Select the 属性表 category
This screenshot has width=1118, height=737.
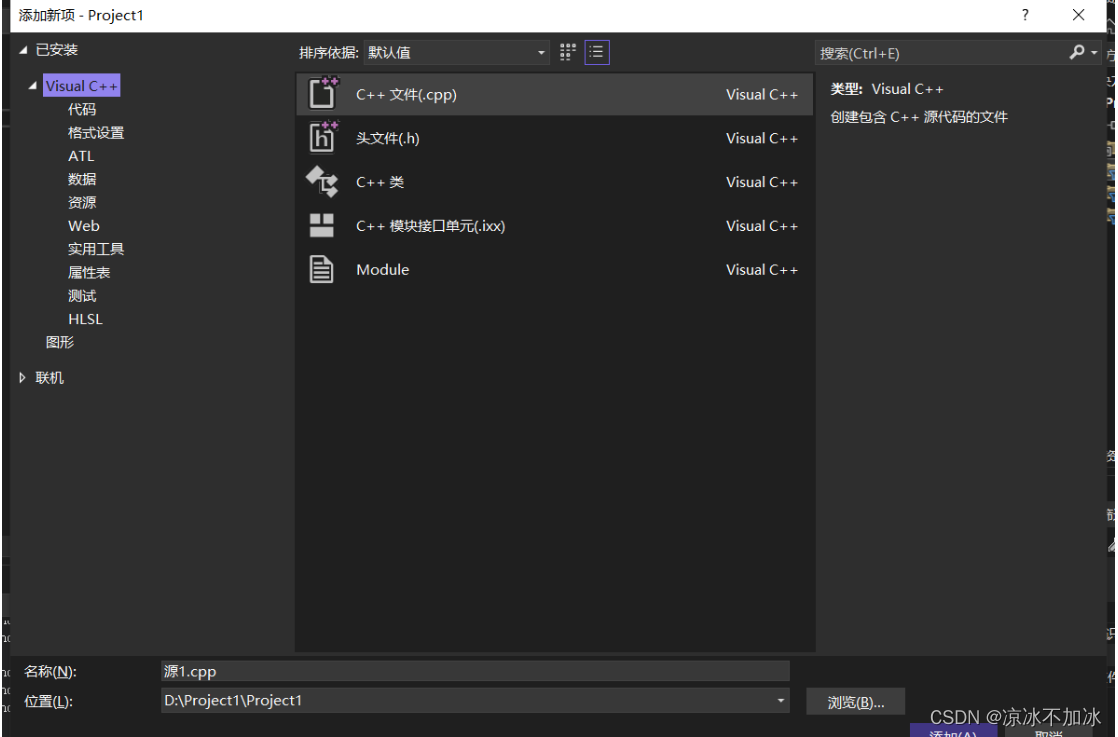(x=88, y=272)
